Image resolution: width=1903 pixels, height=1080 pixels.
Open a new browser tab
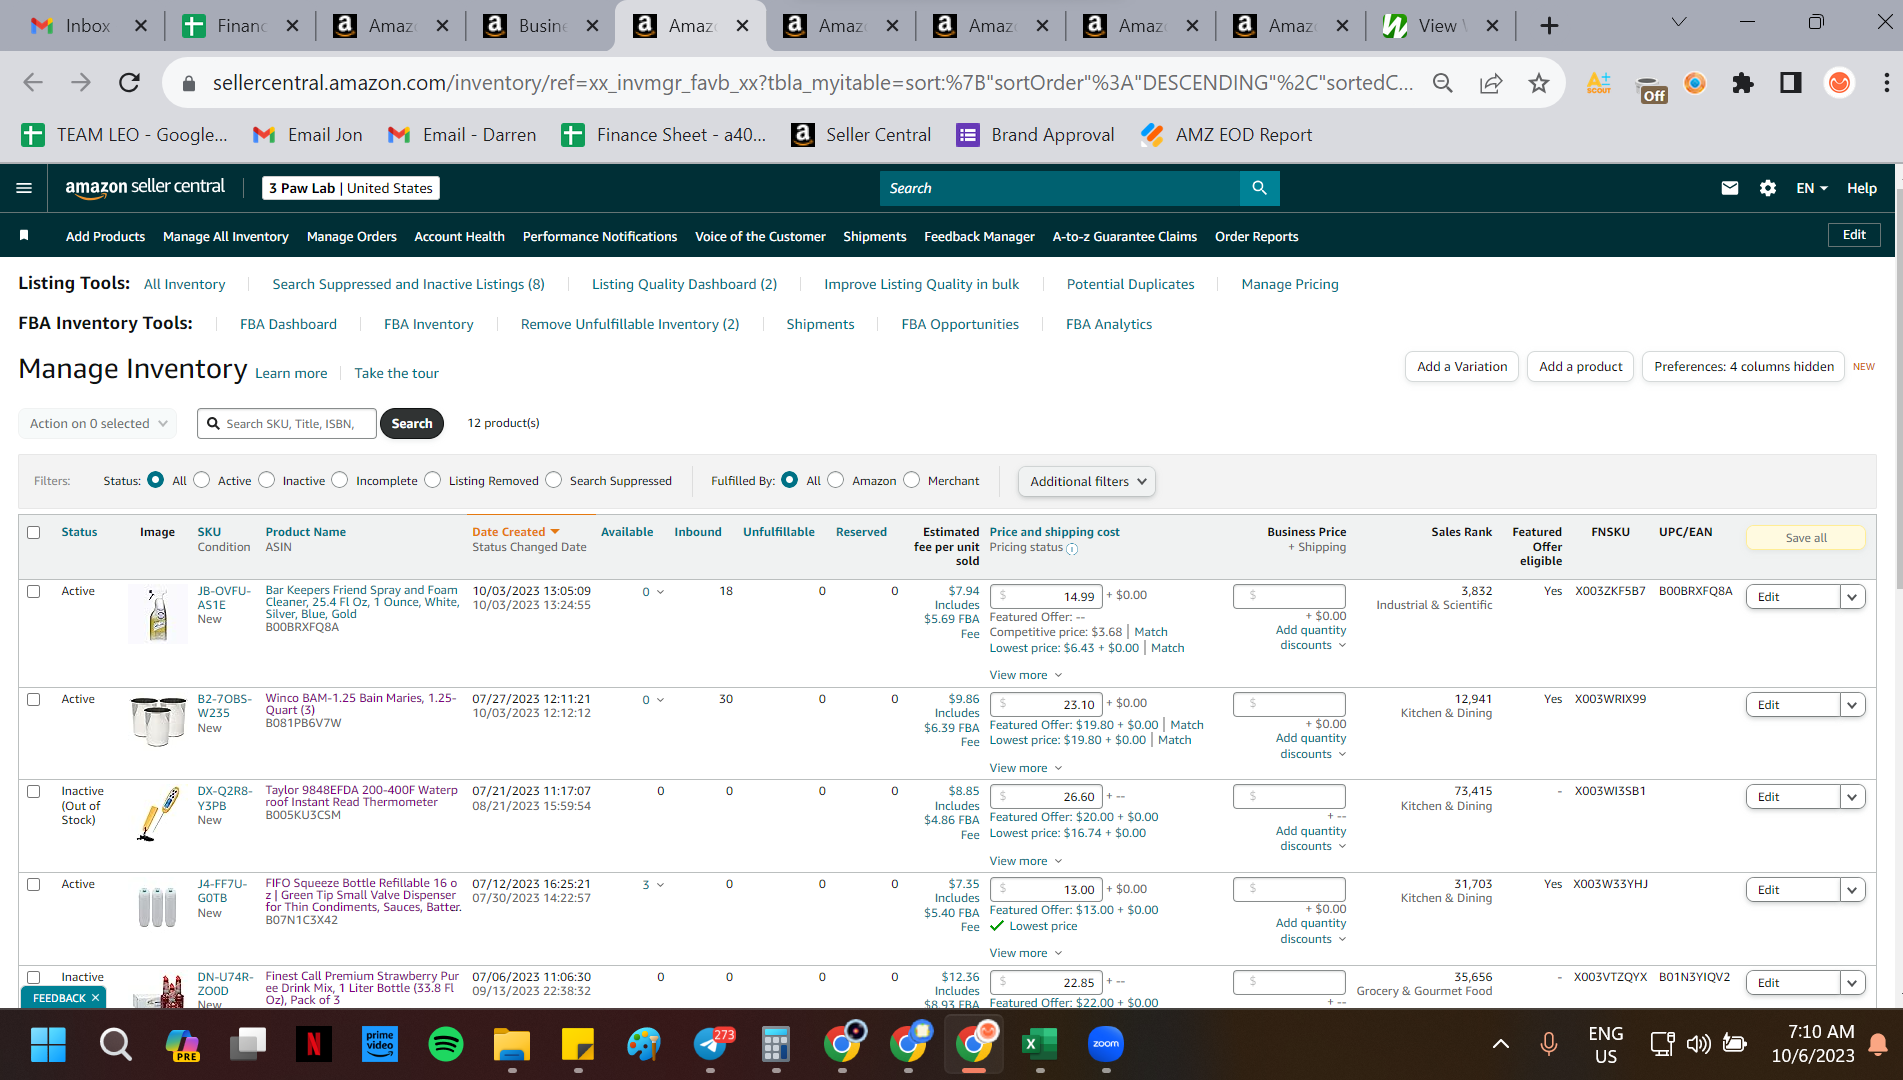tap(1549, 26)
